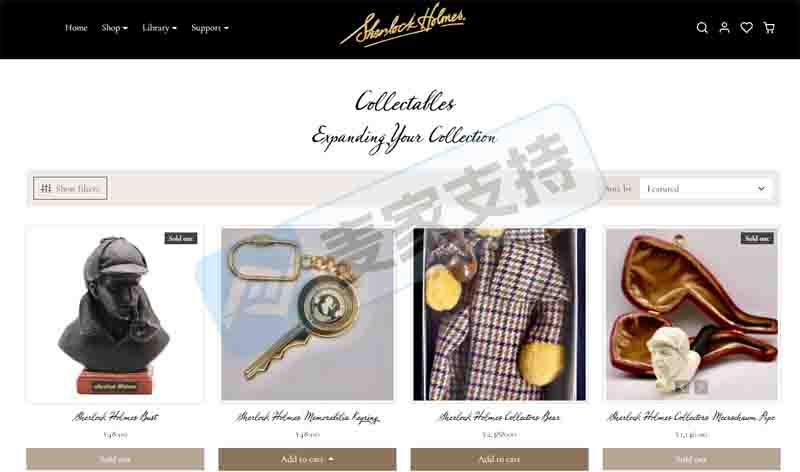The height and width of the screenshot is (472, 800).
Task: Expand the Shop dropdown menu
Action: (114, 28)
